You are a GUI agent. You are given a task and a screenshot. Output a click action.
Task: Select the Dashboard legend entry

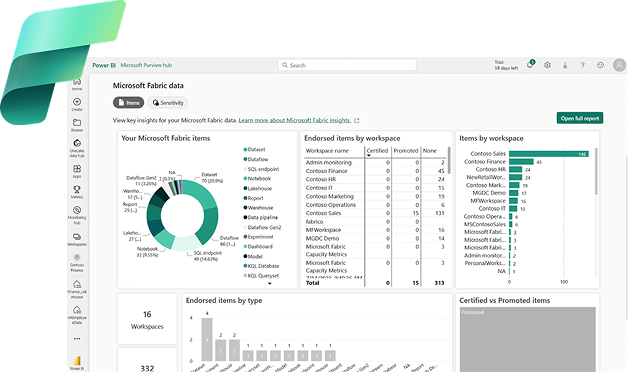[258, 247]
